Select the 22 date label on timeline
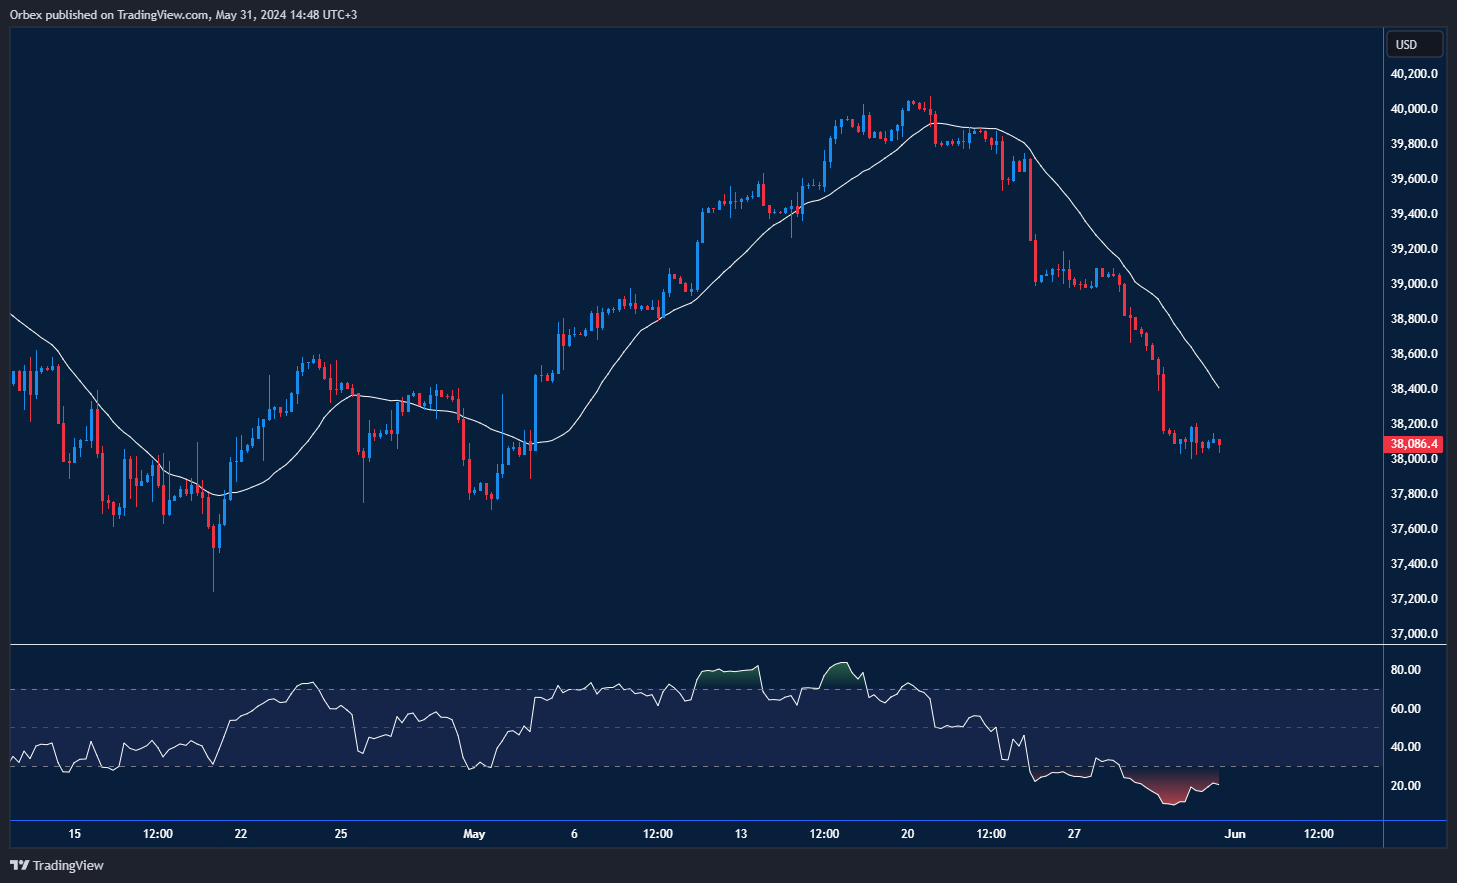 (x=240, y=834)
